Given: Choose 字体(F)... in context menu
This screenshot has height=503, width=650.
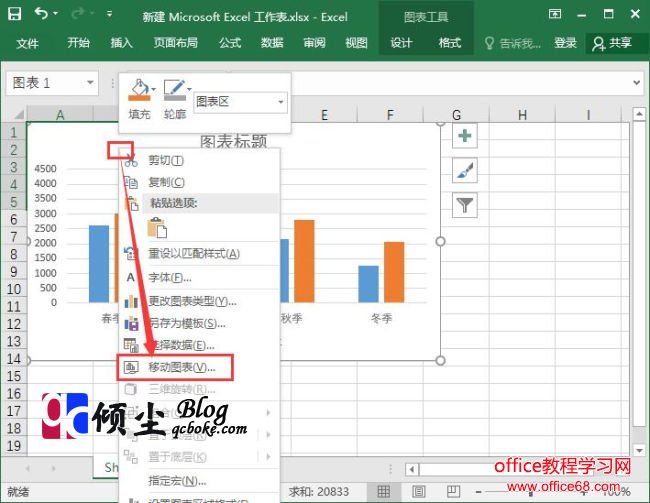Looking at the screenshot, I should coord(199,277).
